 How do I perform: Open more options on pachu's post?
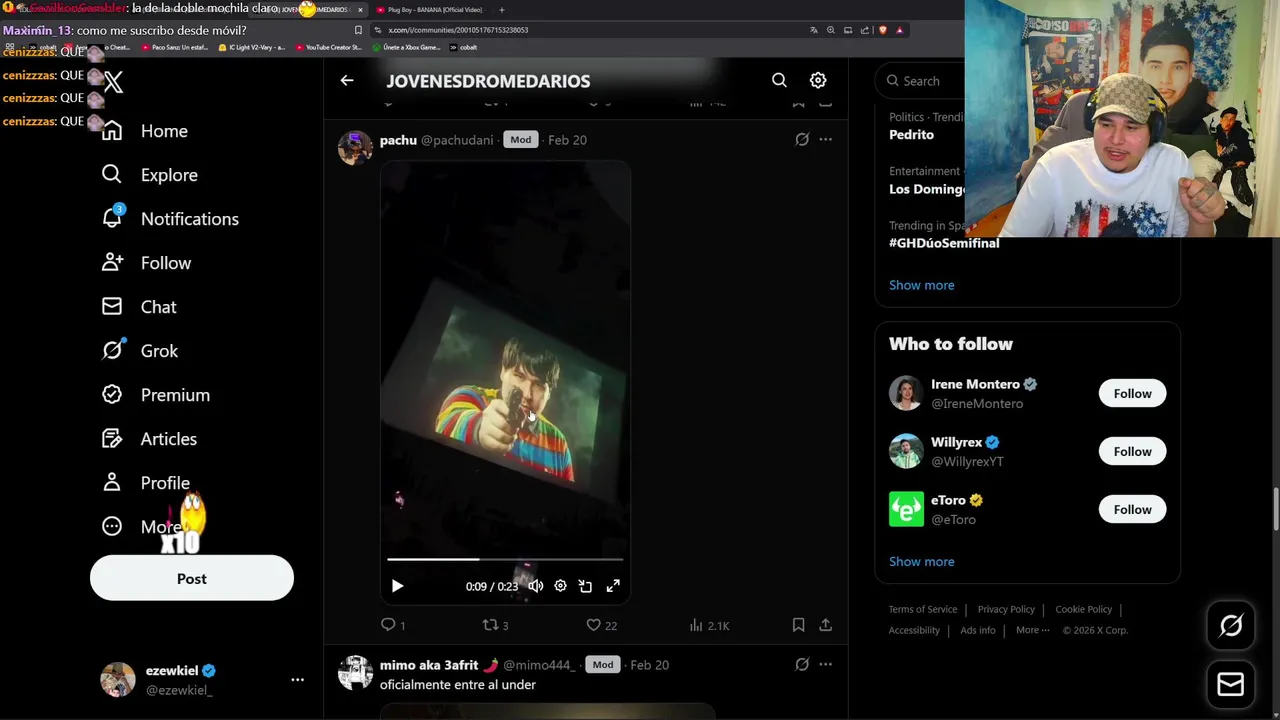(x=825, y=140)
